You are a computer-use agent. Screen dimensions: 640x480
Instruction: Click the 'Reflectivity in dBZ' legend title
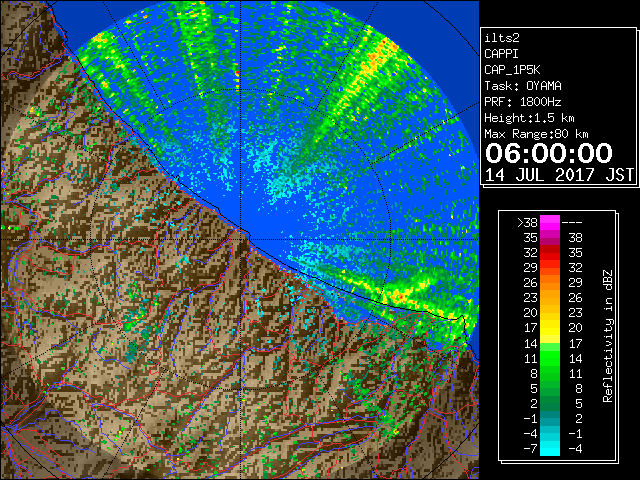(608, 336)
